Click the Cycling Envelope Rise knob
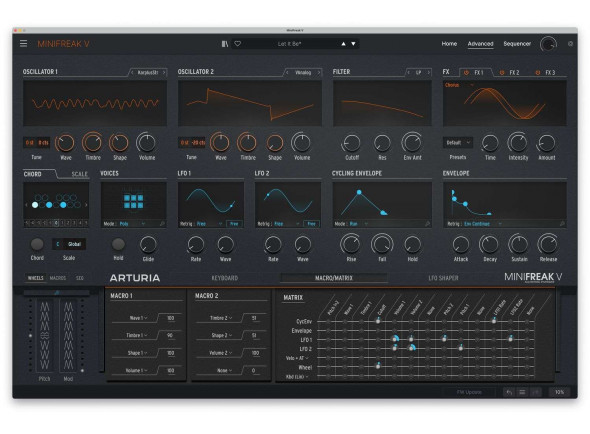Image resolution: width=590 pixels, height=434 pixels. (351, 245)
